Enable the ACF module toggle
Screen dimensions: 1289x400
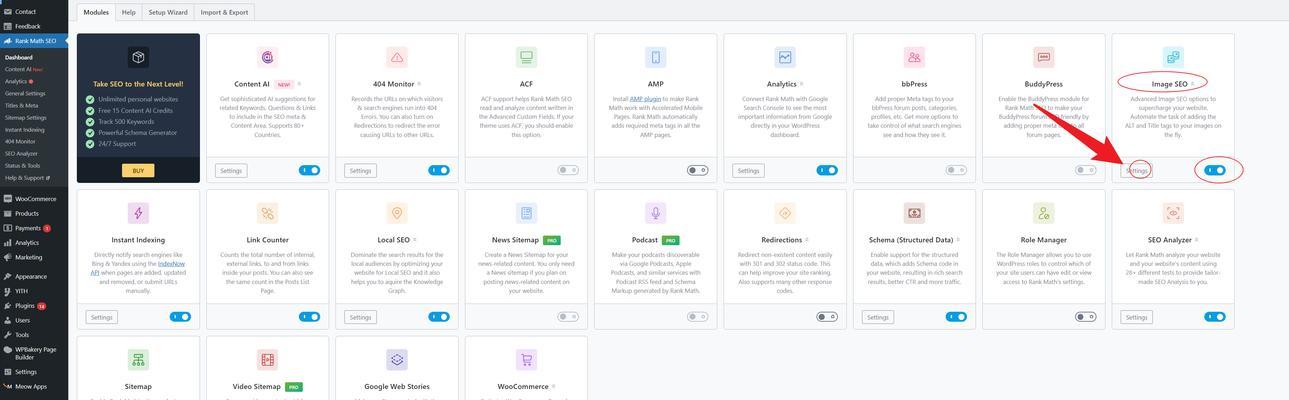(x=568, y=170)
